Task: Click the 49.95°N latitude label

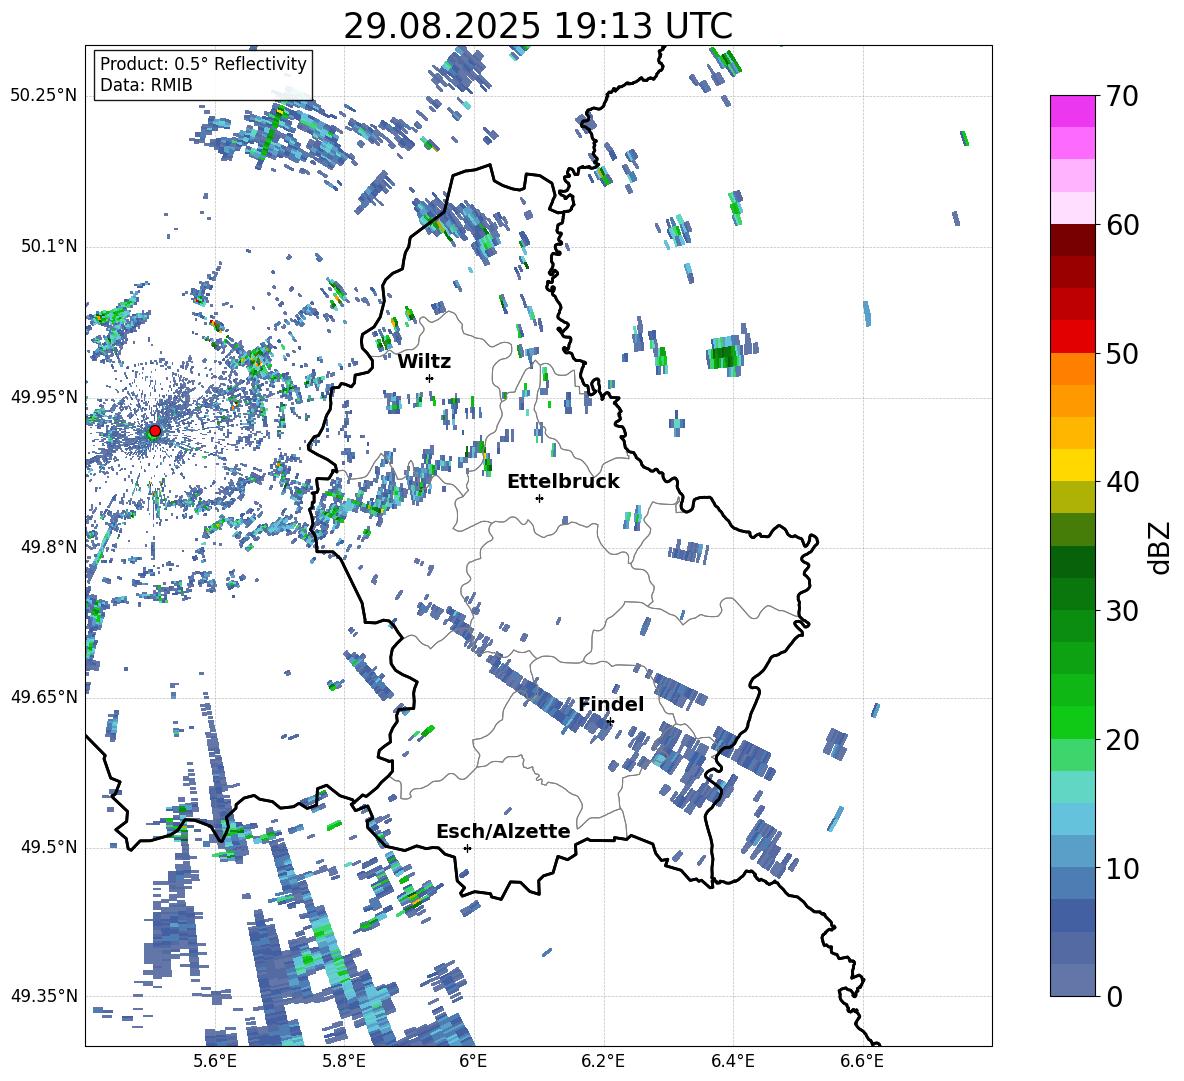Action: (44, 397)
